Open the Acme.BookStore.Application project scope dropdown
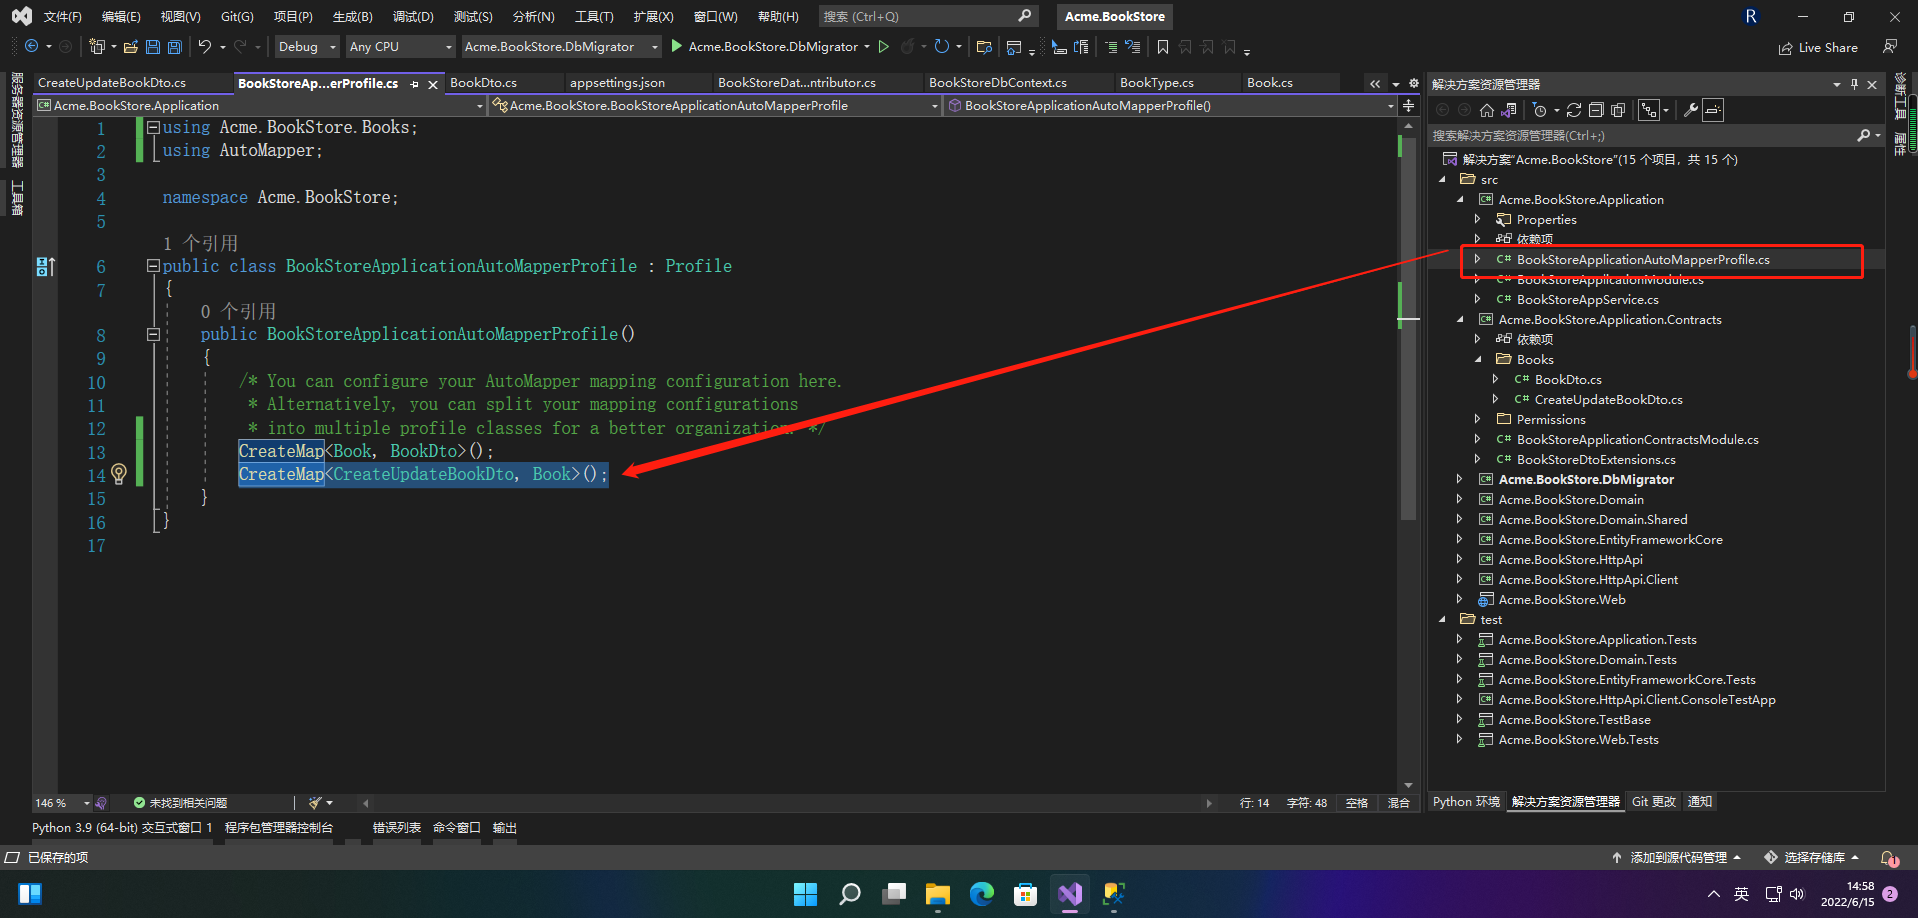 click(x=260, y=105)
